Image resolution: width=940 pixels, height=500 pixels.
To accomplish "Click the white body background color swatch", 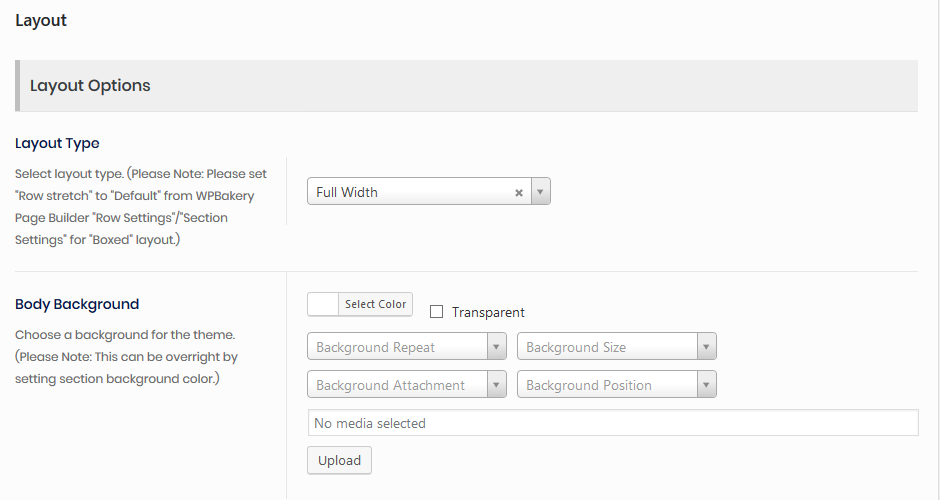I will click(323, 304).
